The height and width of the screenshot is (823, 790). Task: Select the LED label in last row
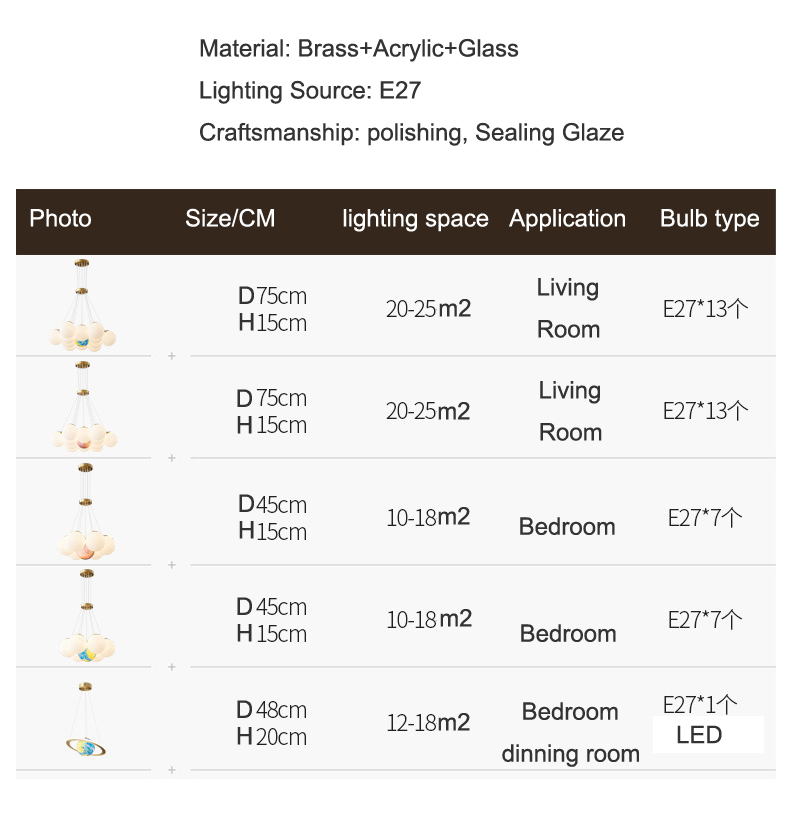click(x=699, y=735)
